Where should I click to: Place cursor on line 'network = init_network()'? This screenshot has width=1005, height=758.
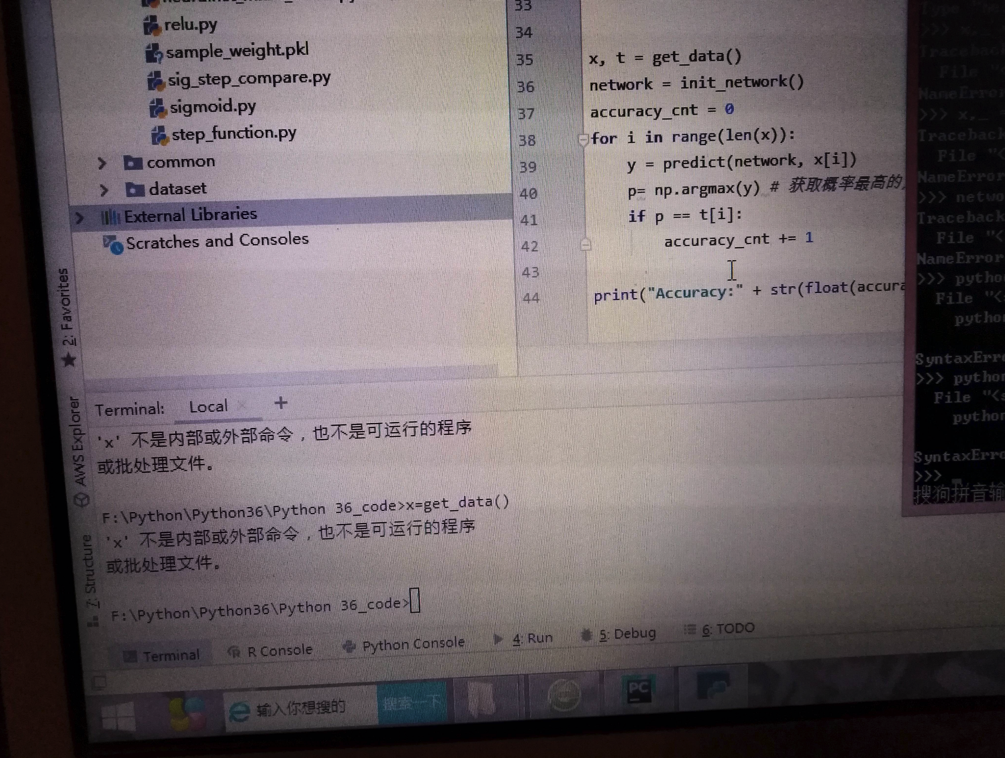click(x=696, y=83)
